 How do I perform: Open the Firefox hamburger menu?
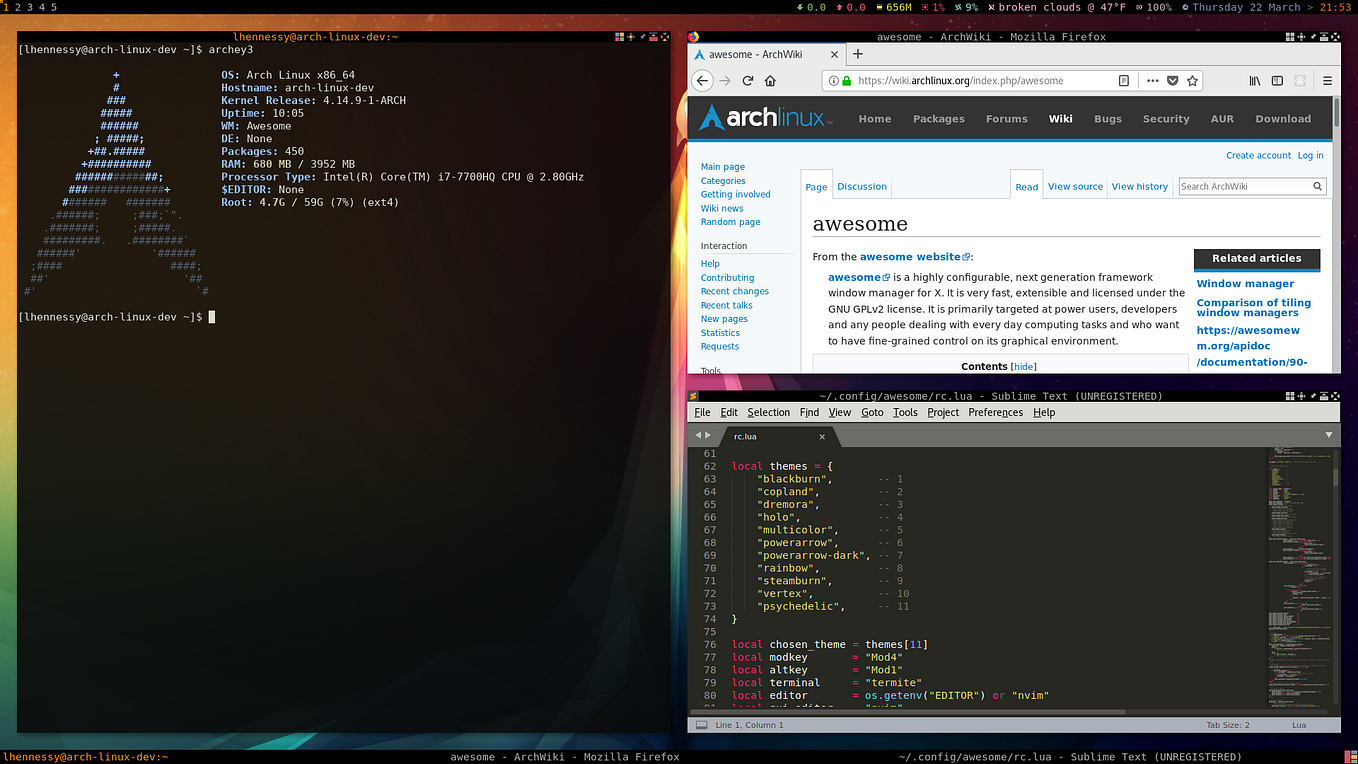click(1327, 80)
